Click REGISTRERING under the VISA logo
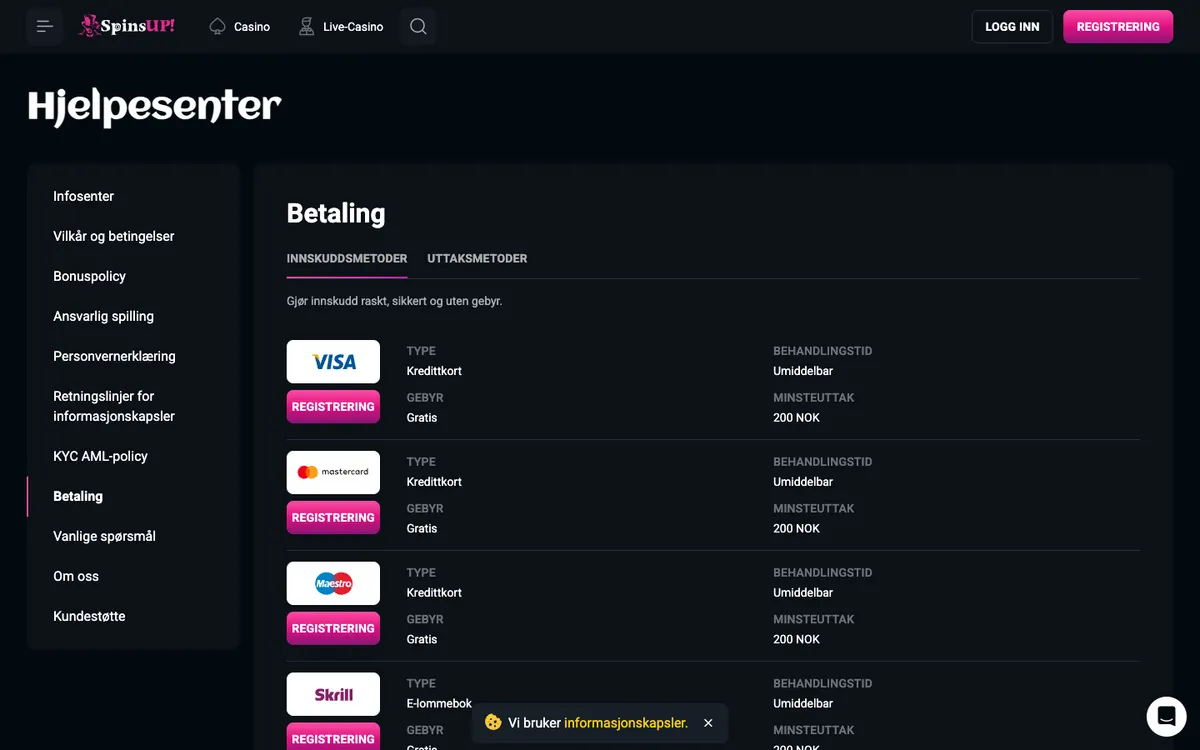Viewport: 1200px width, 750px height. (333, 407)
